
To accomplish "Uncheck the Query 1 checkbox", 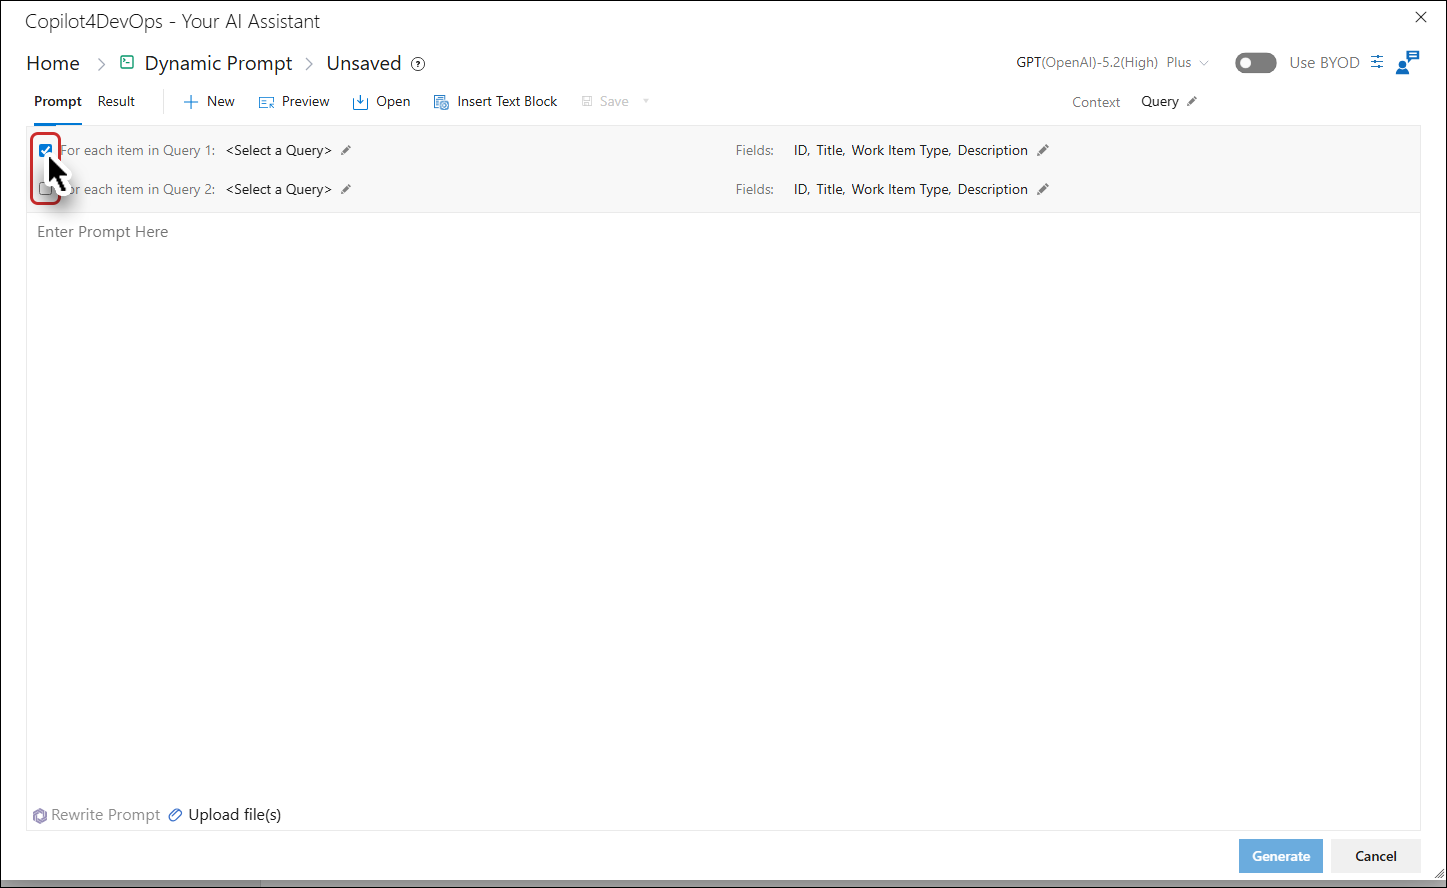I will 45,150.
